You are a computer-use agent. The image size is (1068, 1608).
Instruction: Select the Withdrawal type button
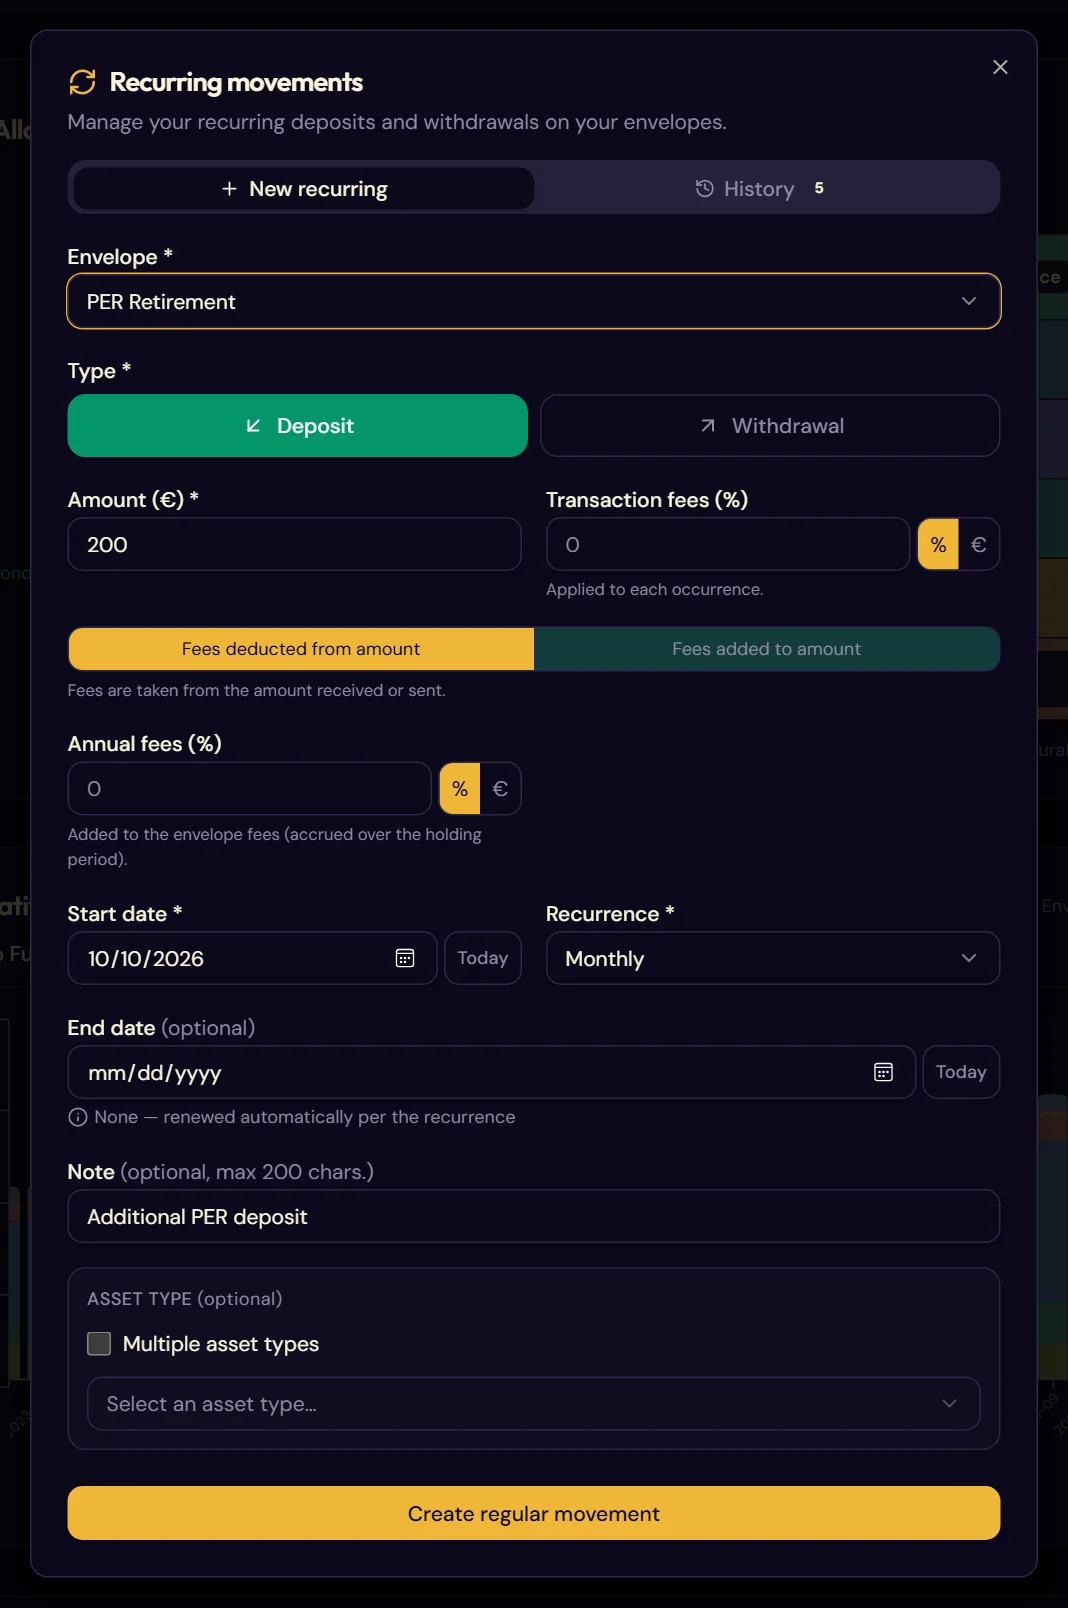coord(770,426)
